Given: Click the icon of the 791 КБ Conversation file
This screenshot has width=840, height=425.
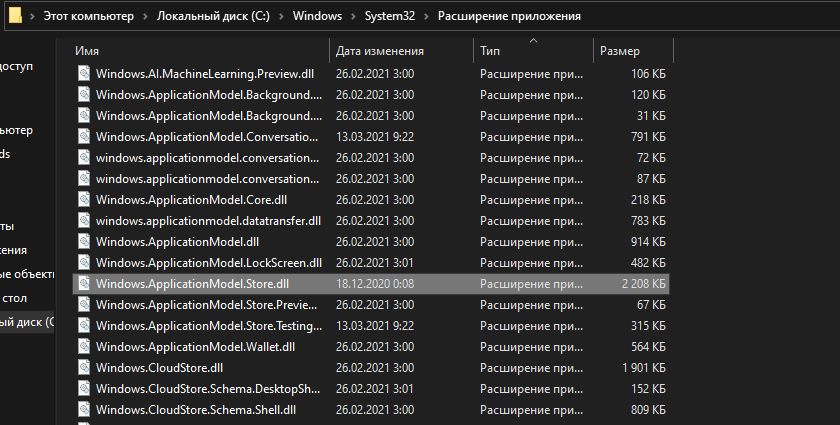Looking at the screenshot, I should click(84, 137).
